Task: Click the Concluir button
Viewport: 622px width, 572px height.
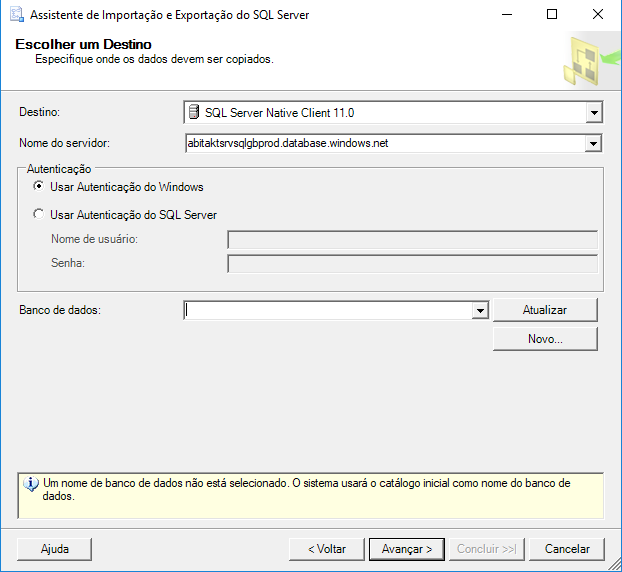Action: tap(487, 549)
